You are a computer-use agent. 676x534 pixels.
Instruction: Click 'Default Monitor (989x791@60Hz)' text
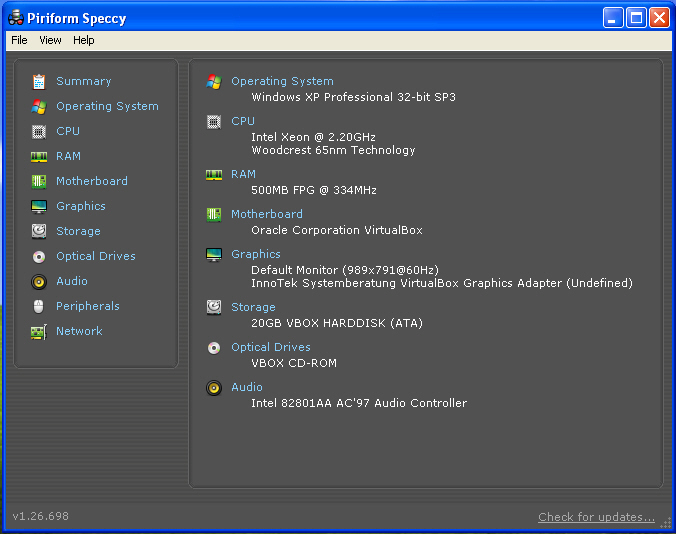coord(345,270)
